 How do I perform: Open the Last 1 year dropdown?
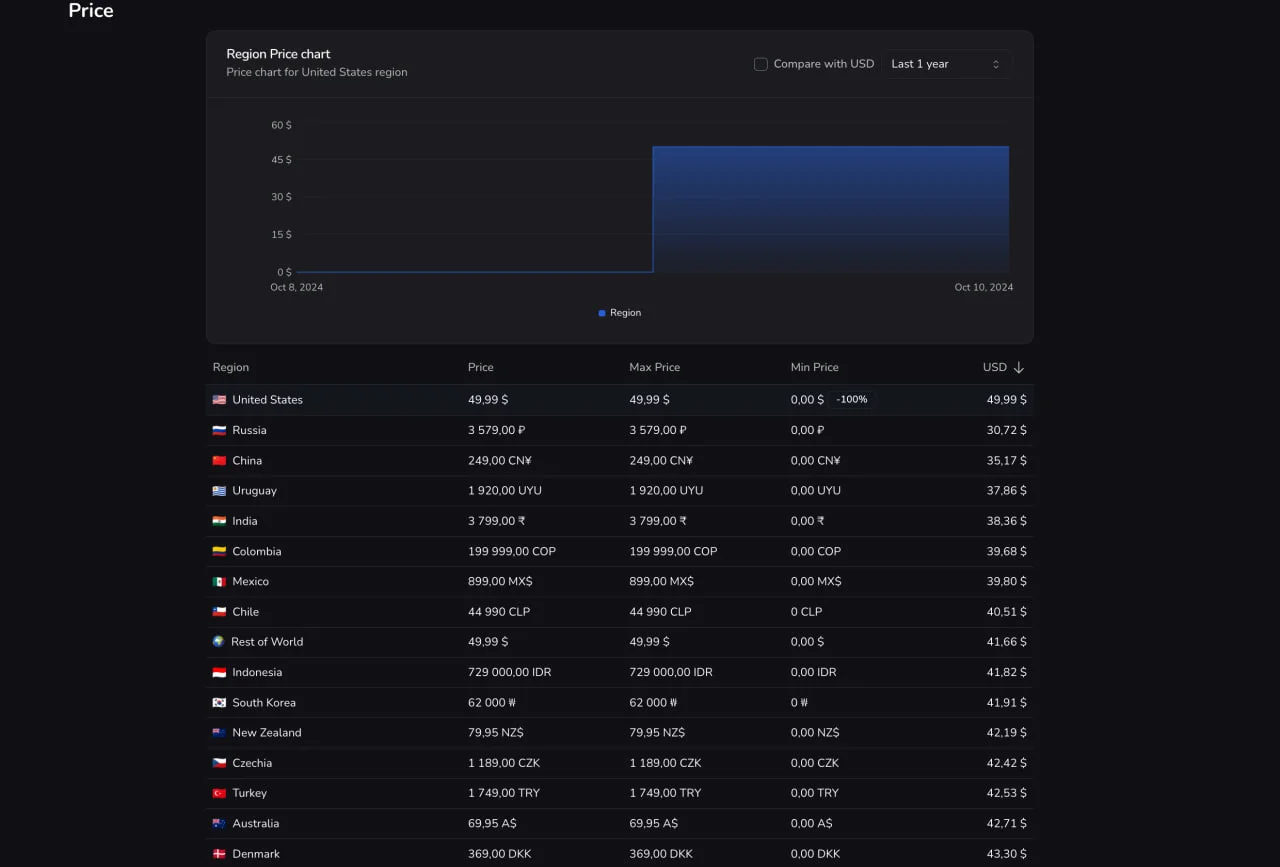click(x=946, y=64)
